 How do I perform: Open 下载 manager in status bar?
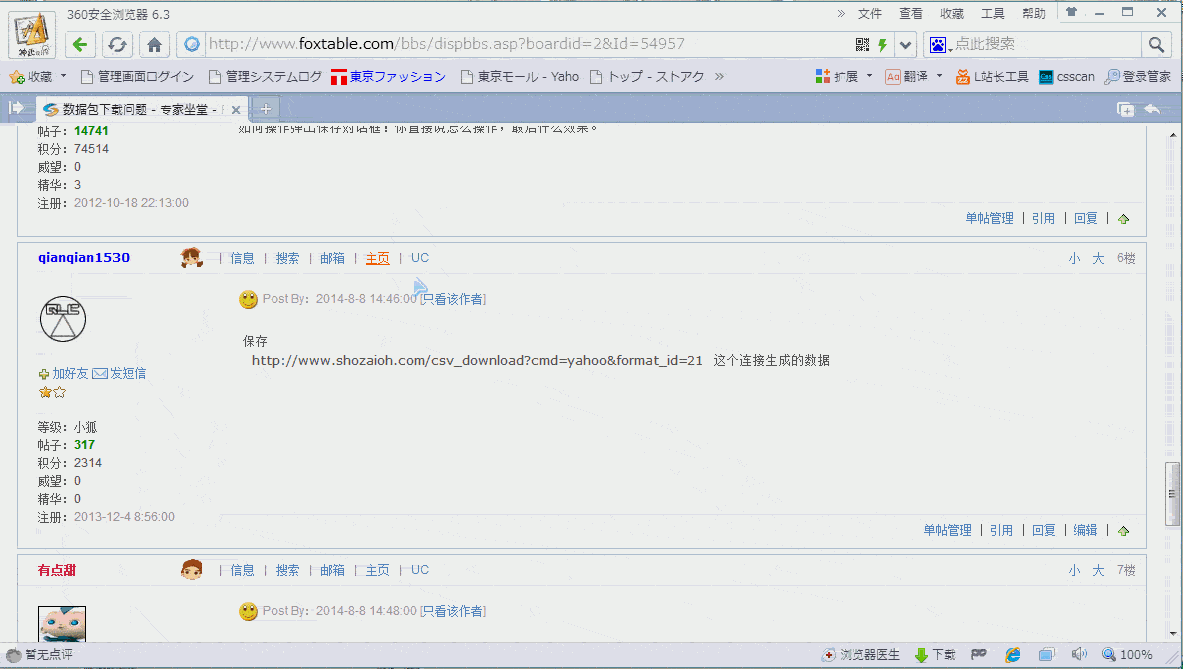pos(935,655)
